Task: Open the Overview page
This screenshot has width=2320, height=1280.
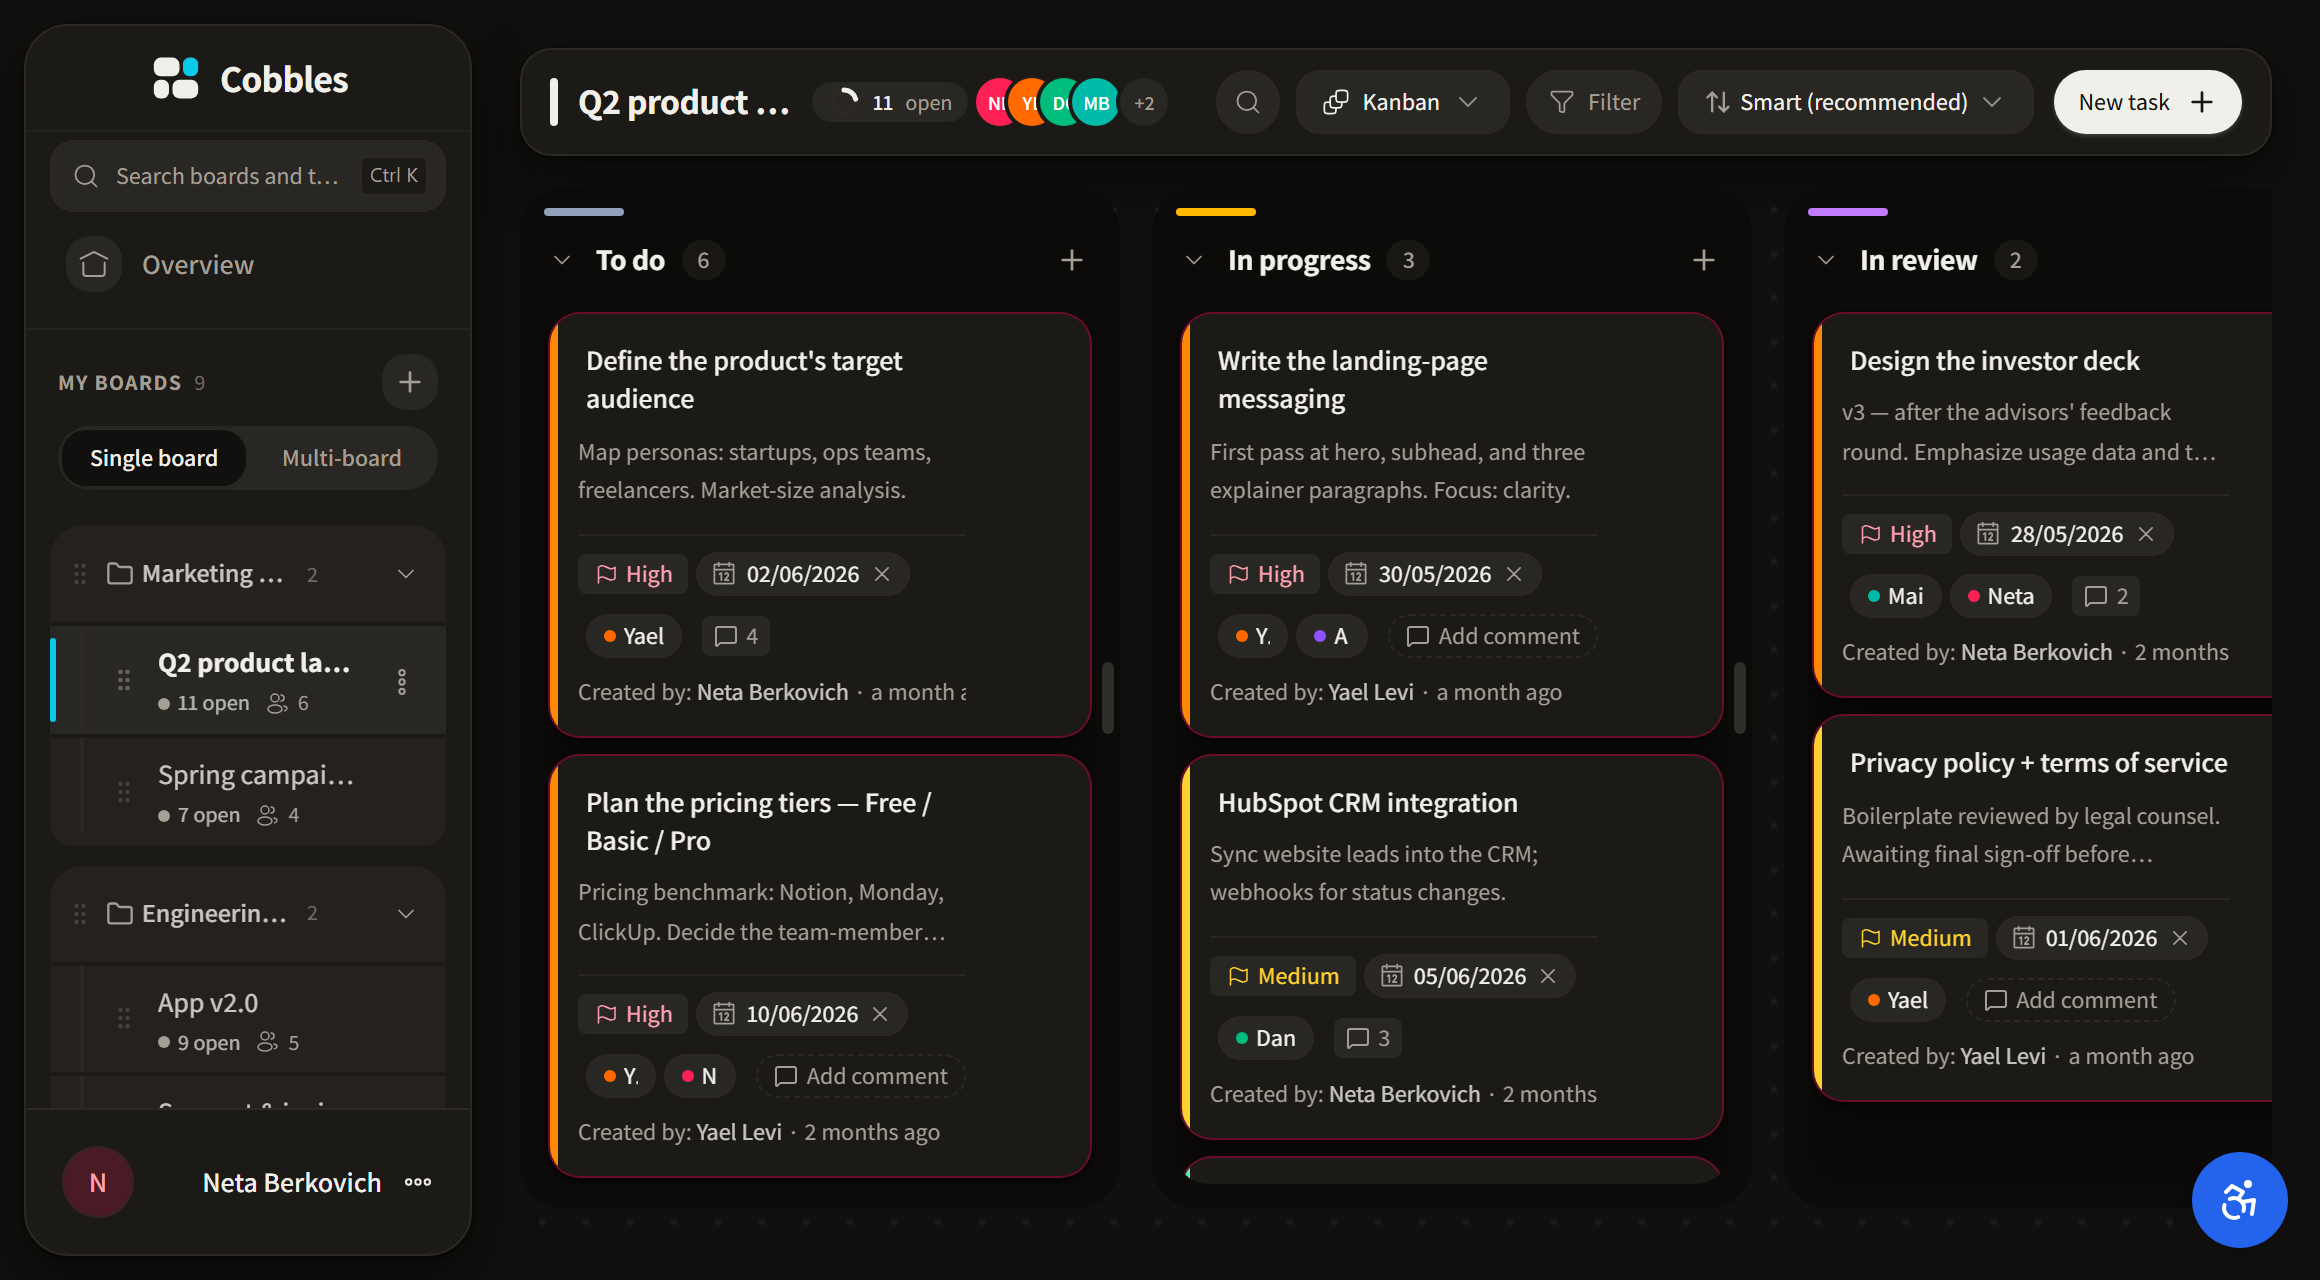Action: (248, 264)
